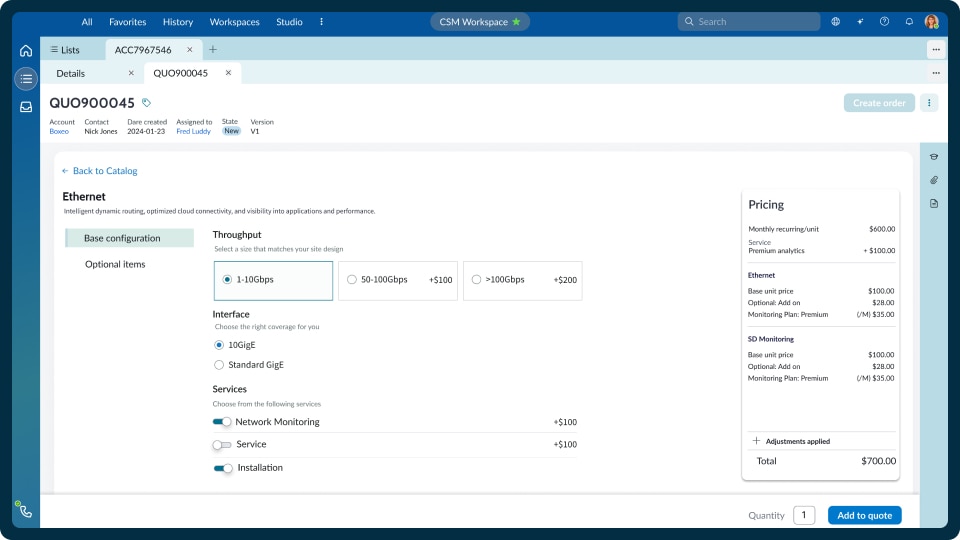This screenshot has width=960, height=540.
Task: Open the Studio menu
Action: point(289,21)
